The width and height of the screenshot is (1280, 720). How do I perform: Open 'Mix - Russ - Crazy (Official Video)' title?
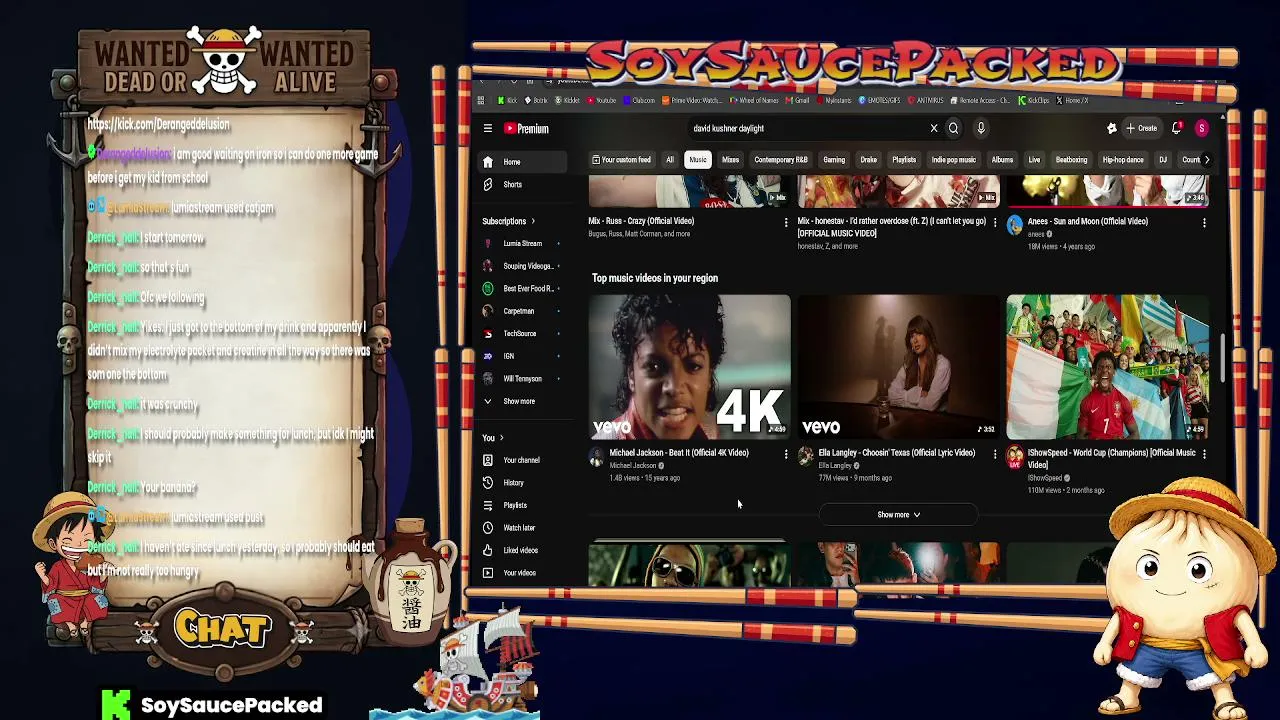point(641,221)
